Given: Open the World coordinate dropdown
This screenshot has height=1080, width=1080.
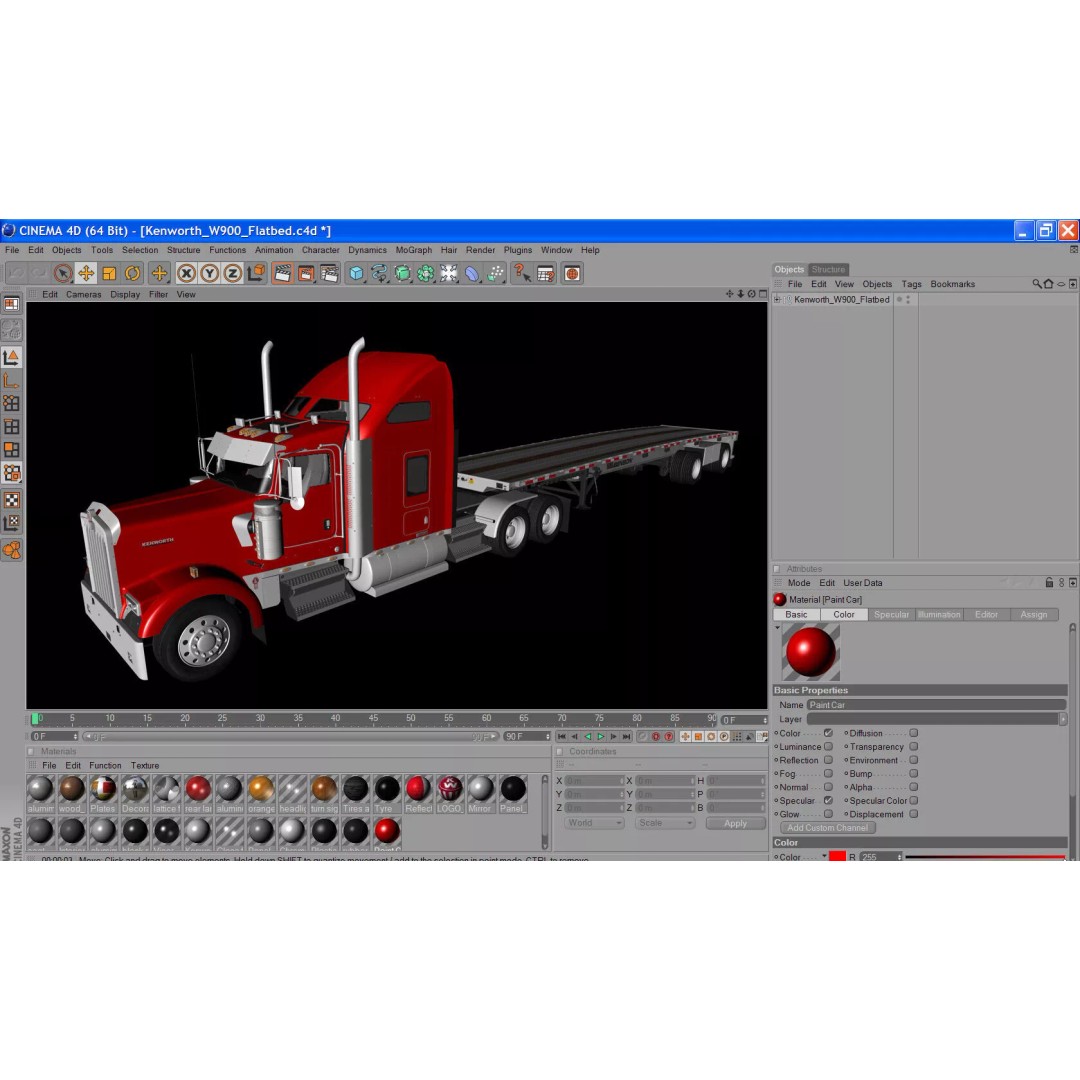Looking at the screenshot, I should [594, 823].
